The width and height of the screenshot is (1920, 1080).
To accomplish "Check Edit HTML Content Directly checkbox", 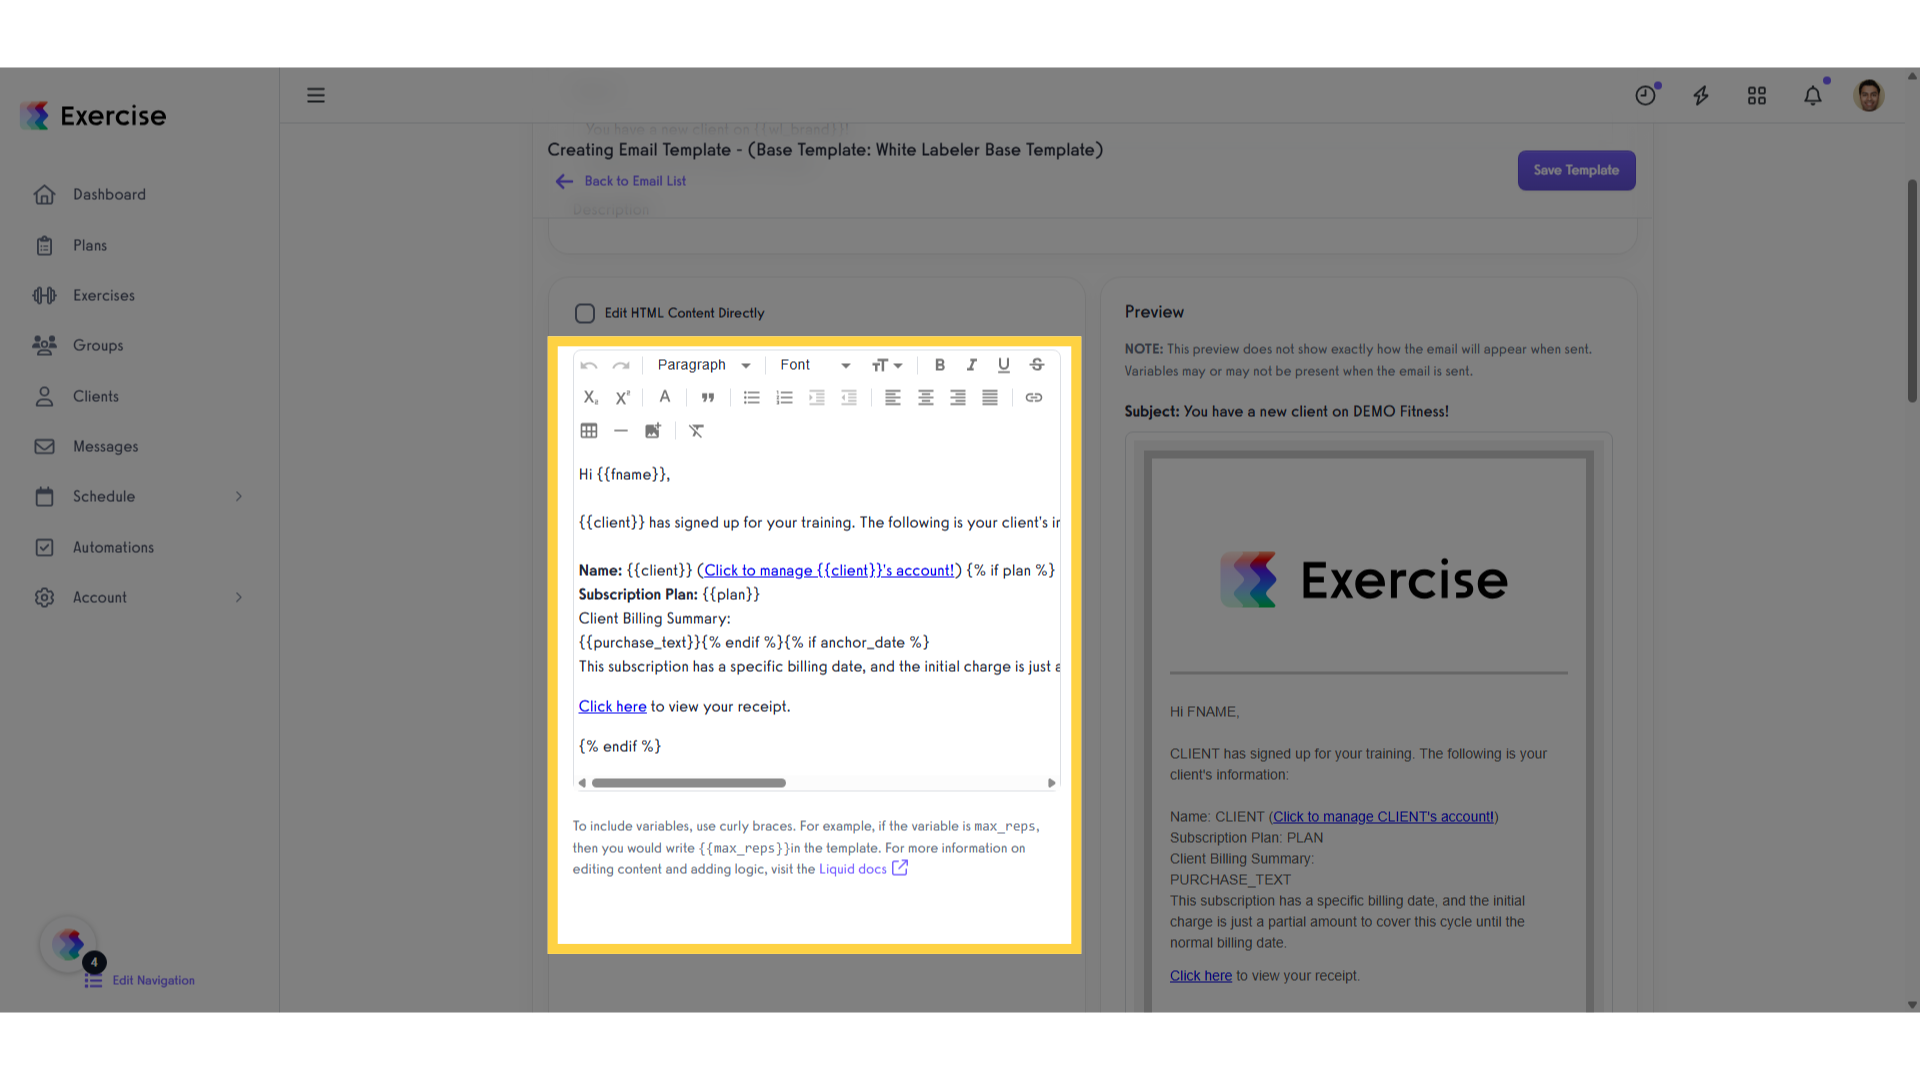I will 585,313.
